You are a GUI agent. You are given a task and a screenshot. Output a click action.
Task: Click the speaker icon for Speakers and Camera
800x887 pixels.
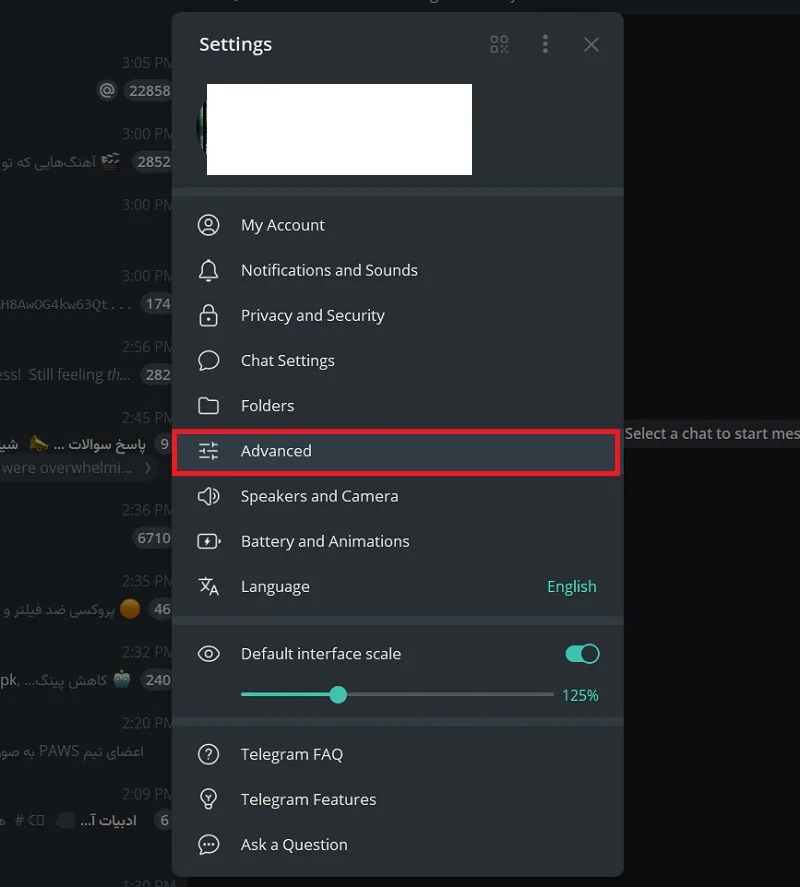coord(208,496)
